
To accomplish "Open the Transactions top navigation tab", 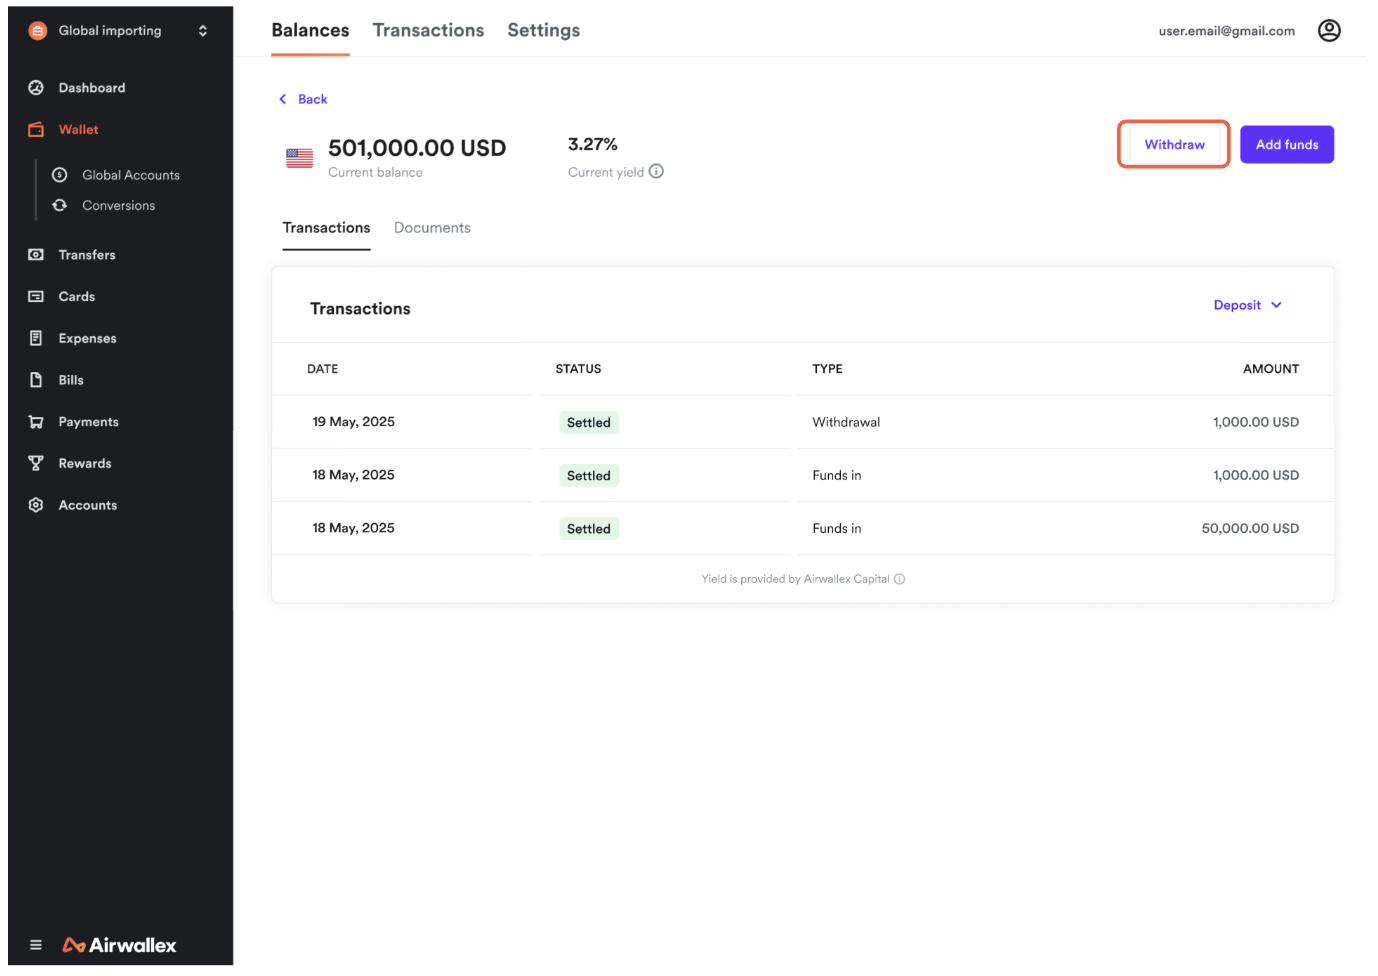I will [428, 30].
